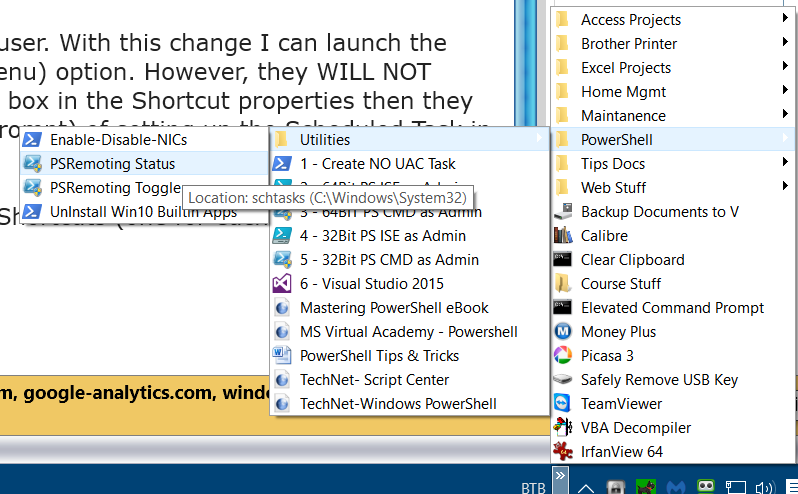Choose 4 - 32Bit PS ISE as Admin
Image resolution: width=798 pixels, height=494 pixels.
pyautogui.click(x=382, y=236)
